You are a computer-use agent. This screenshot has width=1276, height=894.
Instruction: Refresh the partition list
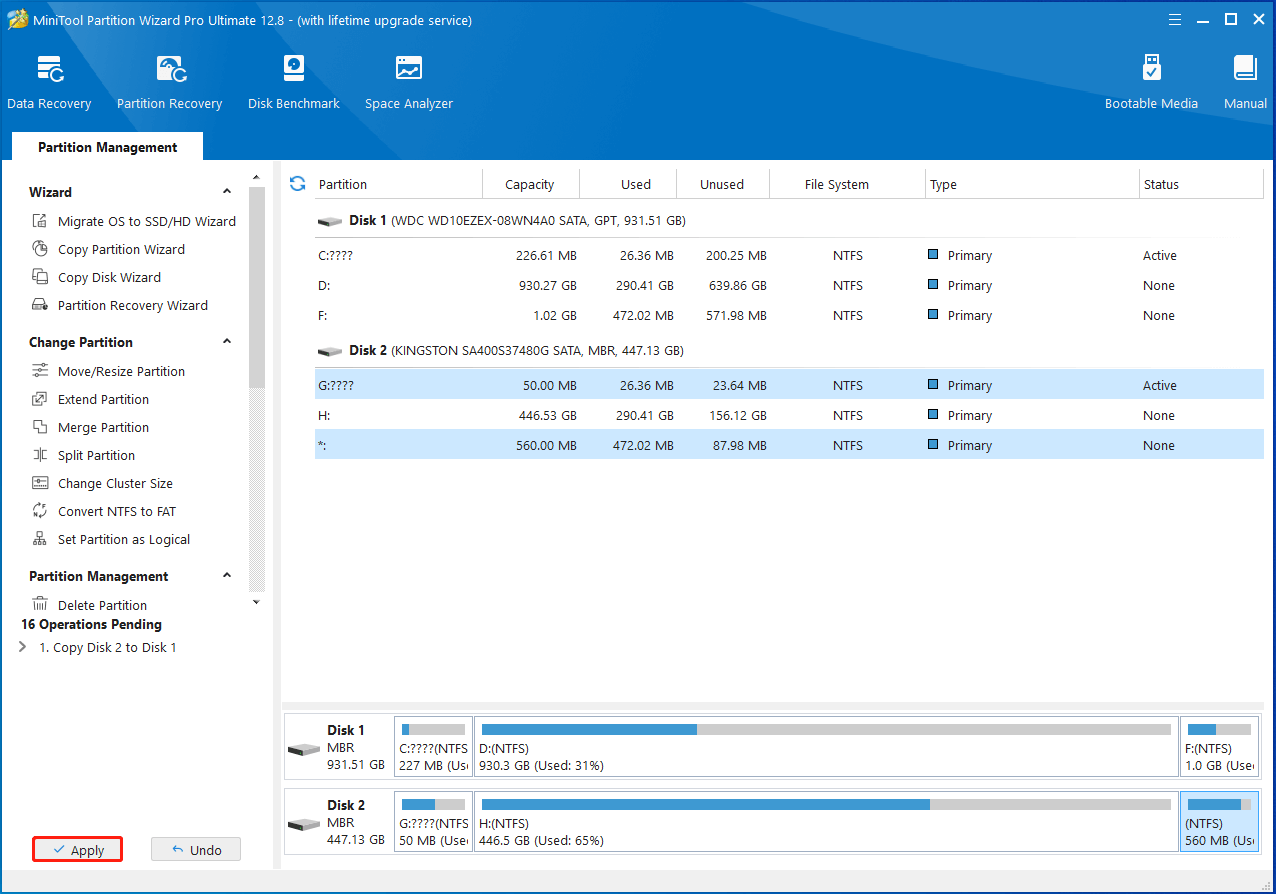(x=297, y=183)
